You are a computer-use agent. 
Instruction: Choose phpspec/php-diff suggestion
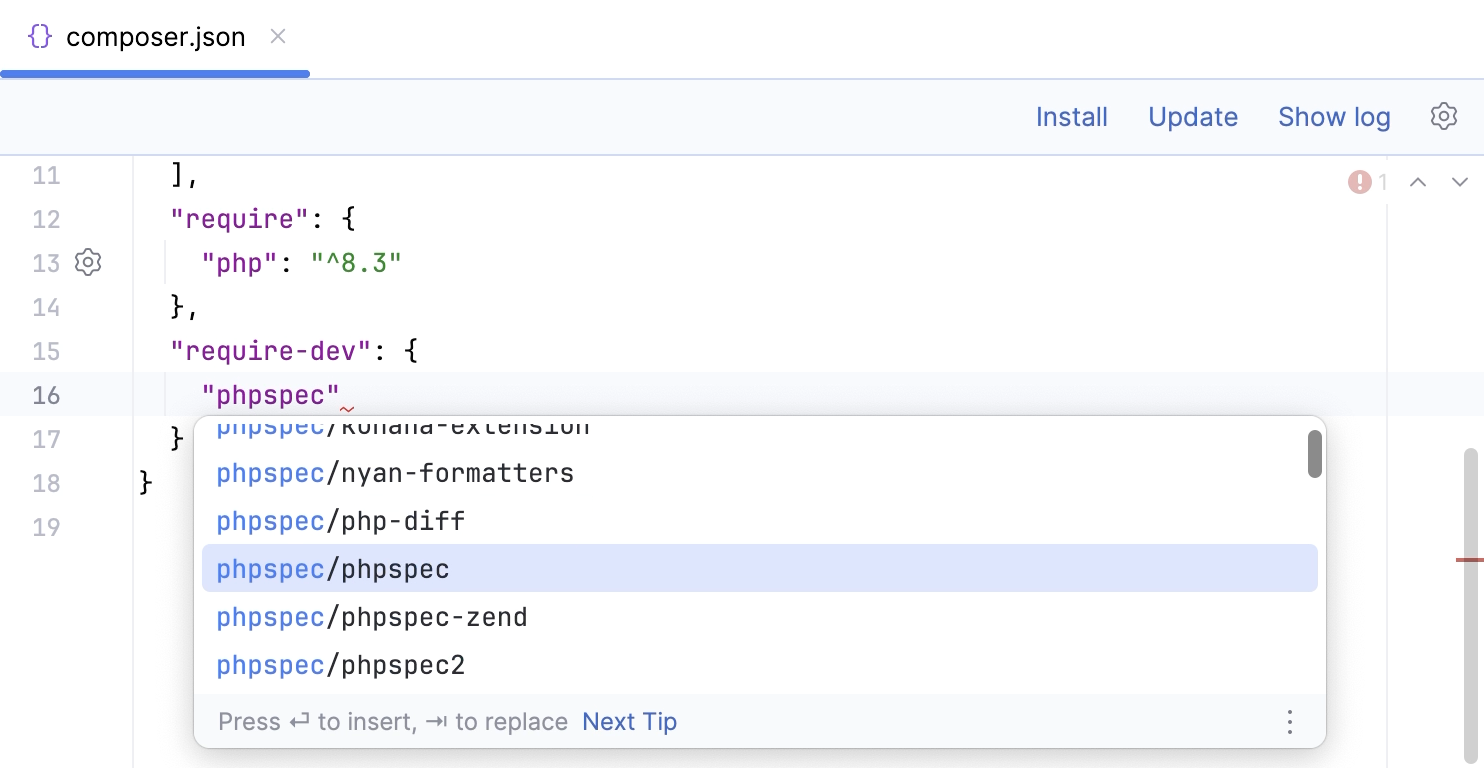click(x=341, y=520)
